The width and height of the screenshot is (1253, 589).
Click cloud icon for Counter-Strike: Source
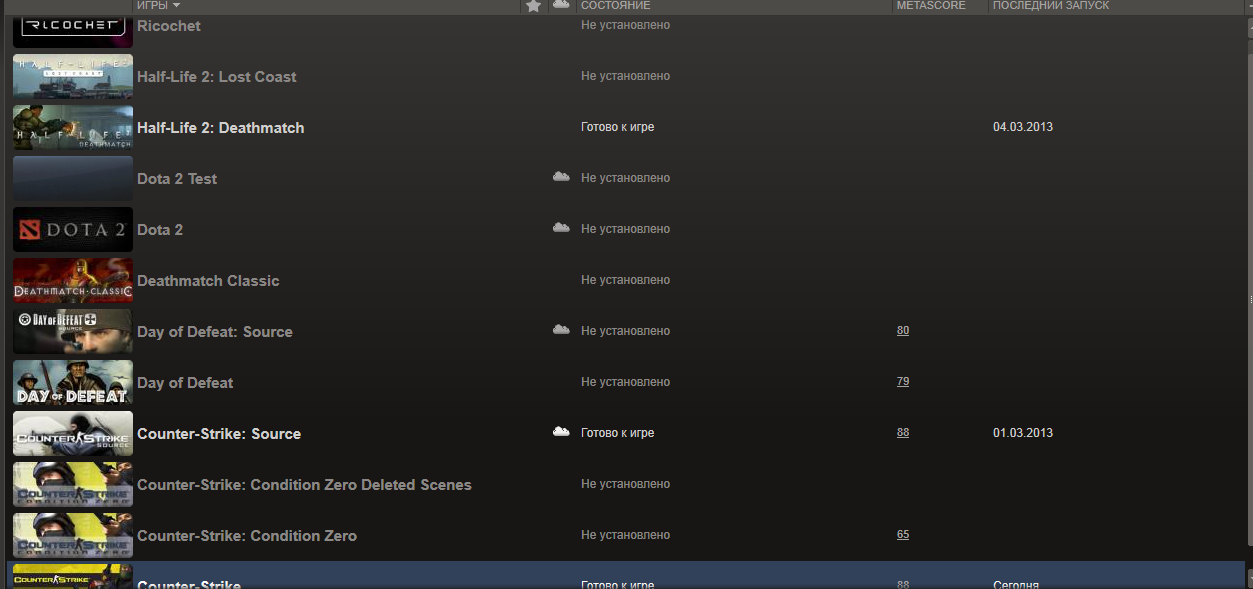click(x=561, y=432)
